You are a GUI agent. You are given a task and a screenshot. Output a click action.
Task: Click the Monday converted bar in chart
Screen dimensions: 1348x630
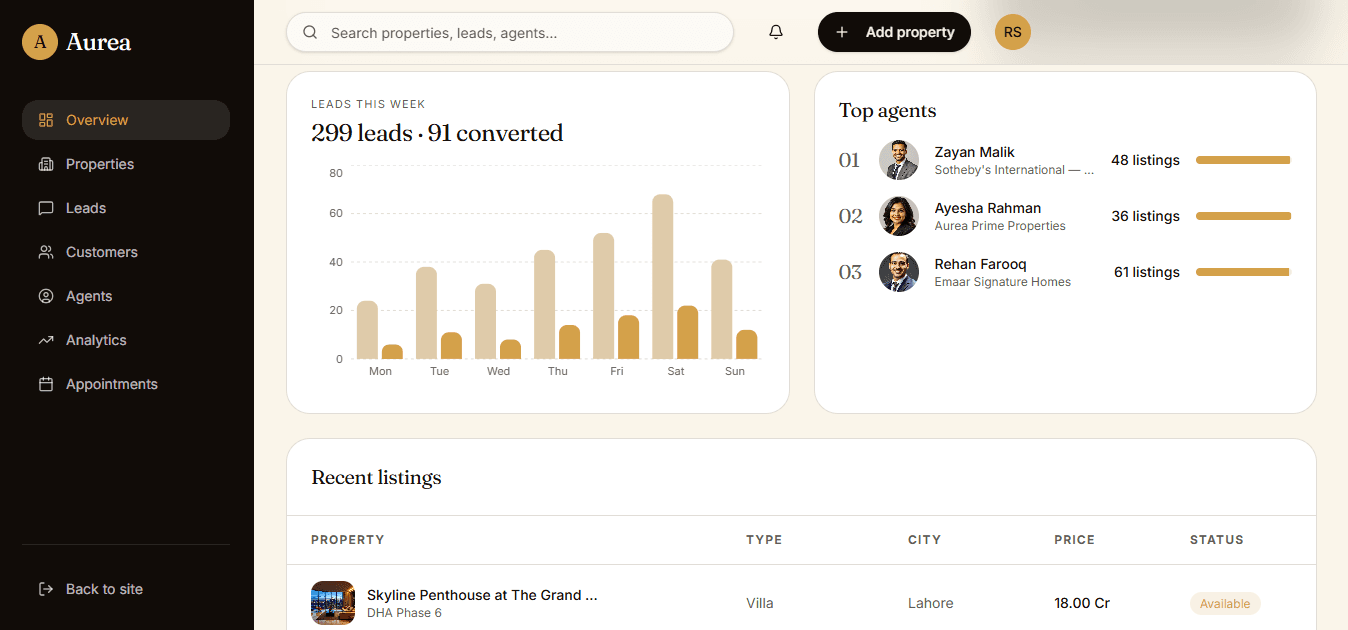click(392, 352)
